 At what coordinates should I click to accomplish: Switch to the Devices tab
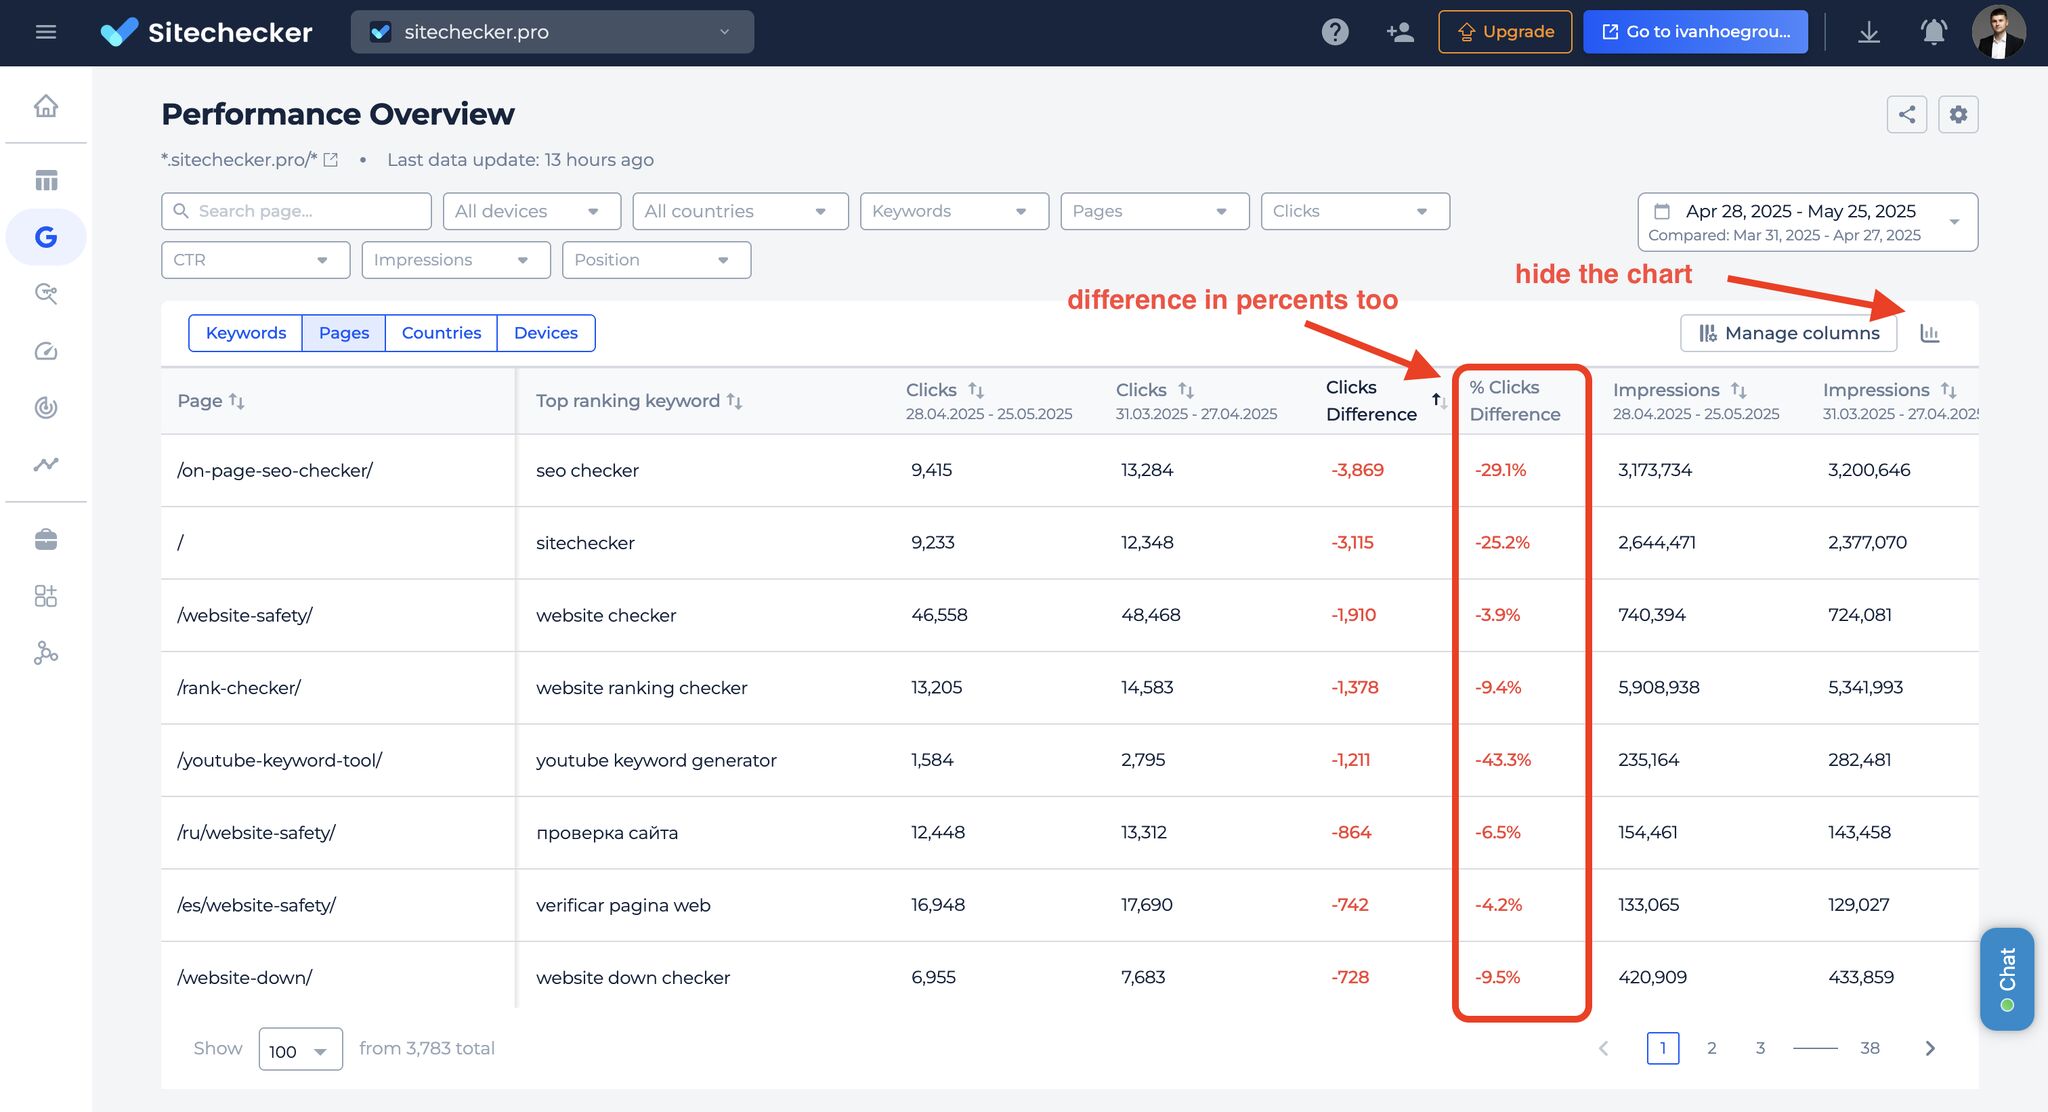[x=546, y=333]
